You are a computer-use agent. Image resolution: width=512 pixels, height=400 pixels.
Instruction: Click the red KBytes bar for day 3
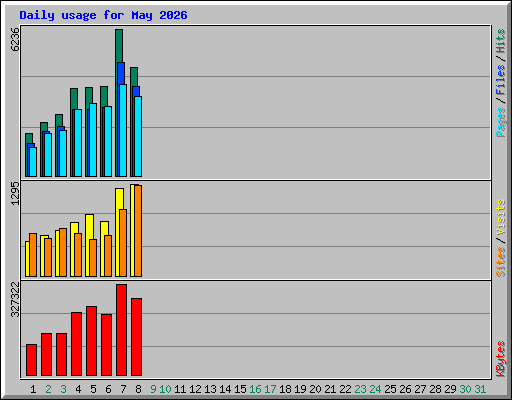click(61, 354)
